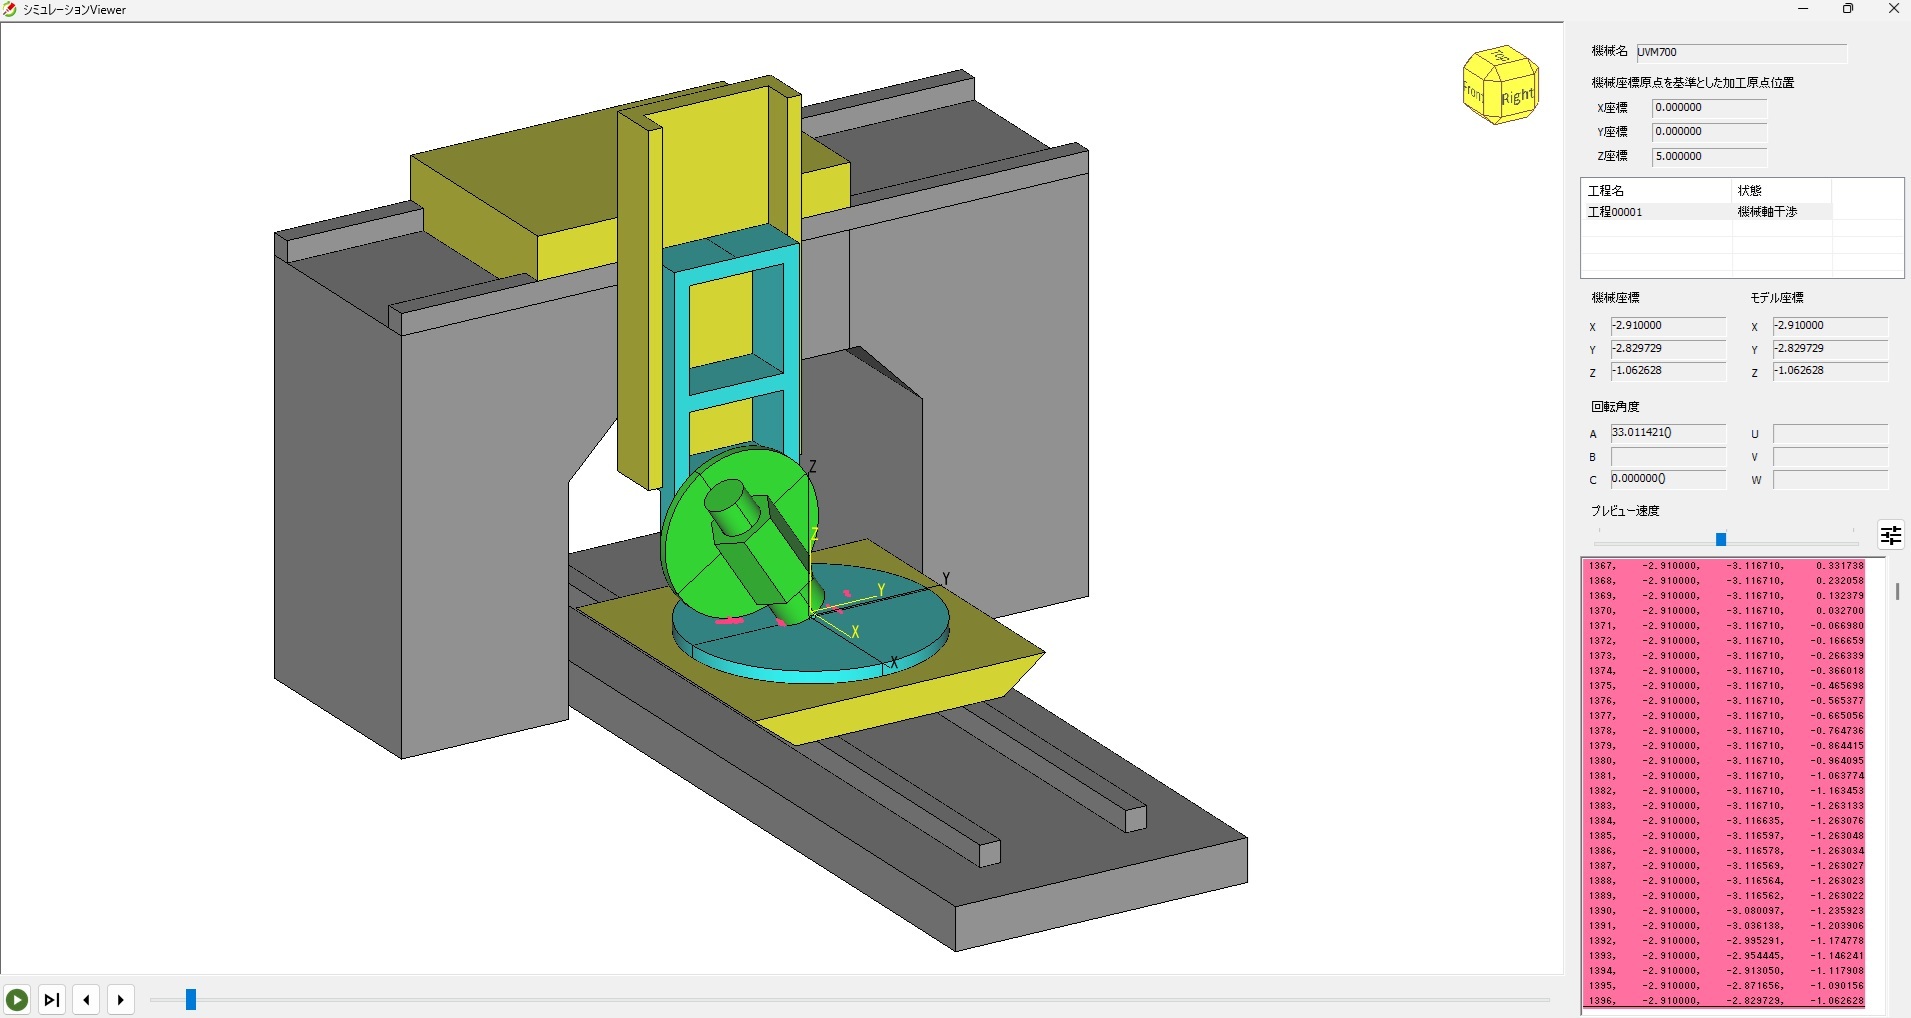Click the machine coordinate Y field
The image size is (1911, 1018).
tap(1668, 349)
